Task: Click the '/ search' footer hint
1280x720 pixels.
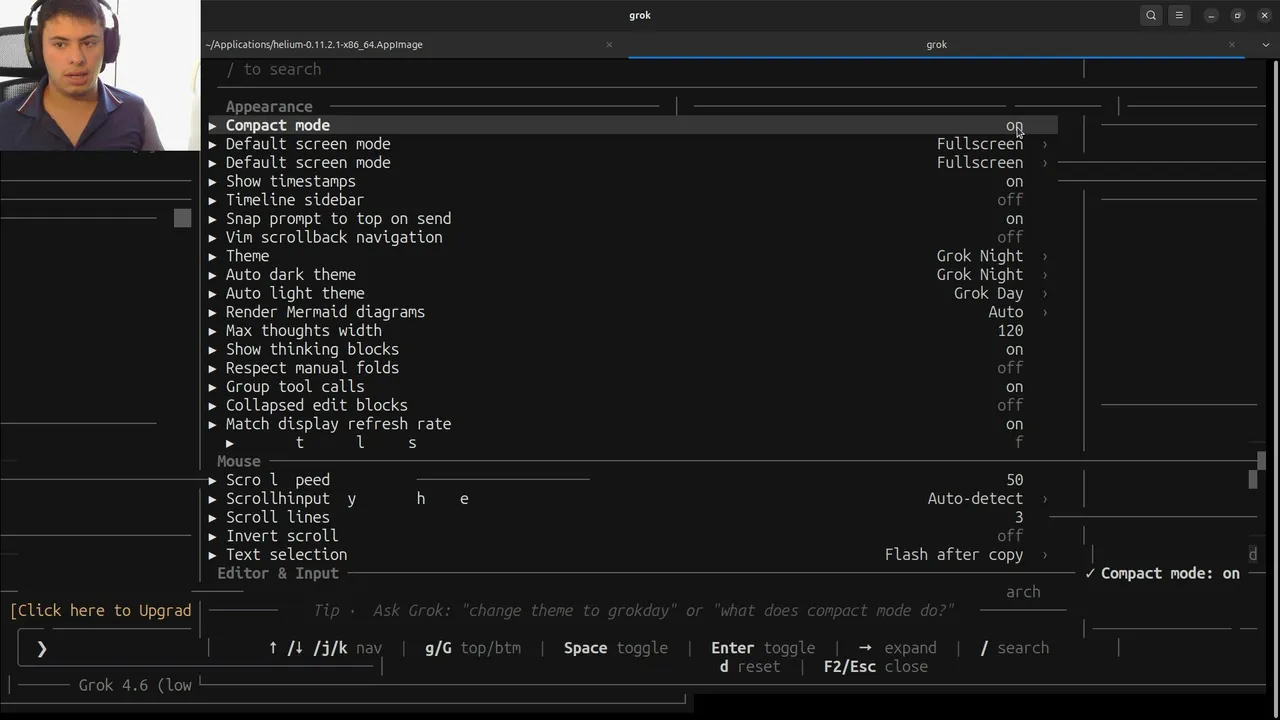Action: coord(1014,648)
